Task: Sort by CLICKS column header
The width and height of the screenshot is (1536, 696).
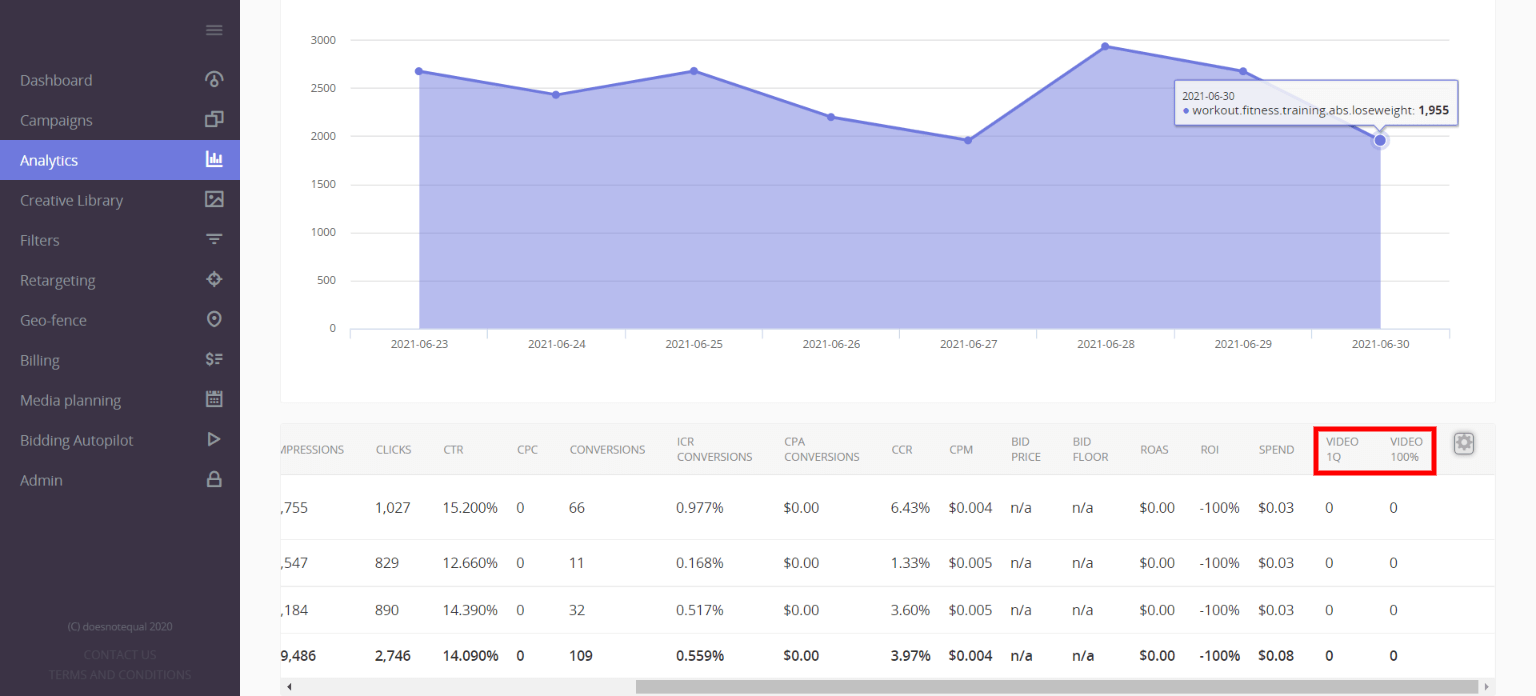Action: 393,450
